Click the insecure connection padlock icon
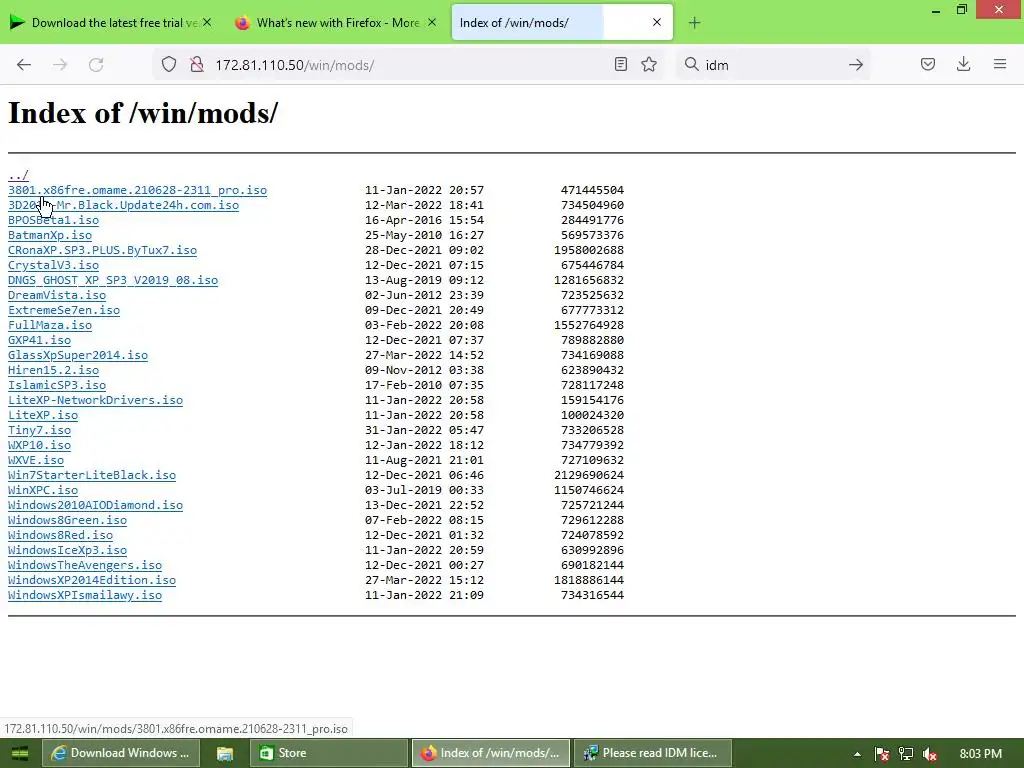The image size is (1024, 768). click(x=197, y=65)
